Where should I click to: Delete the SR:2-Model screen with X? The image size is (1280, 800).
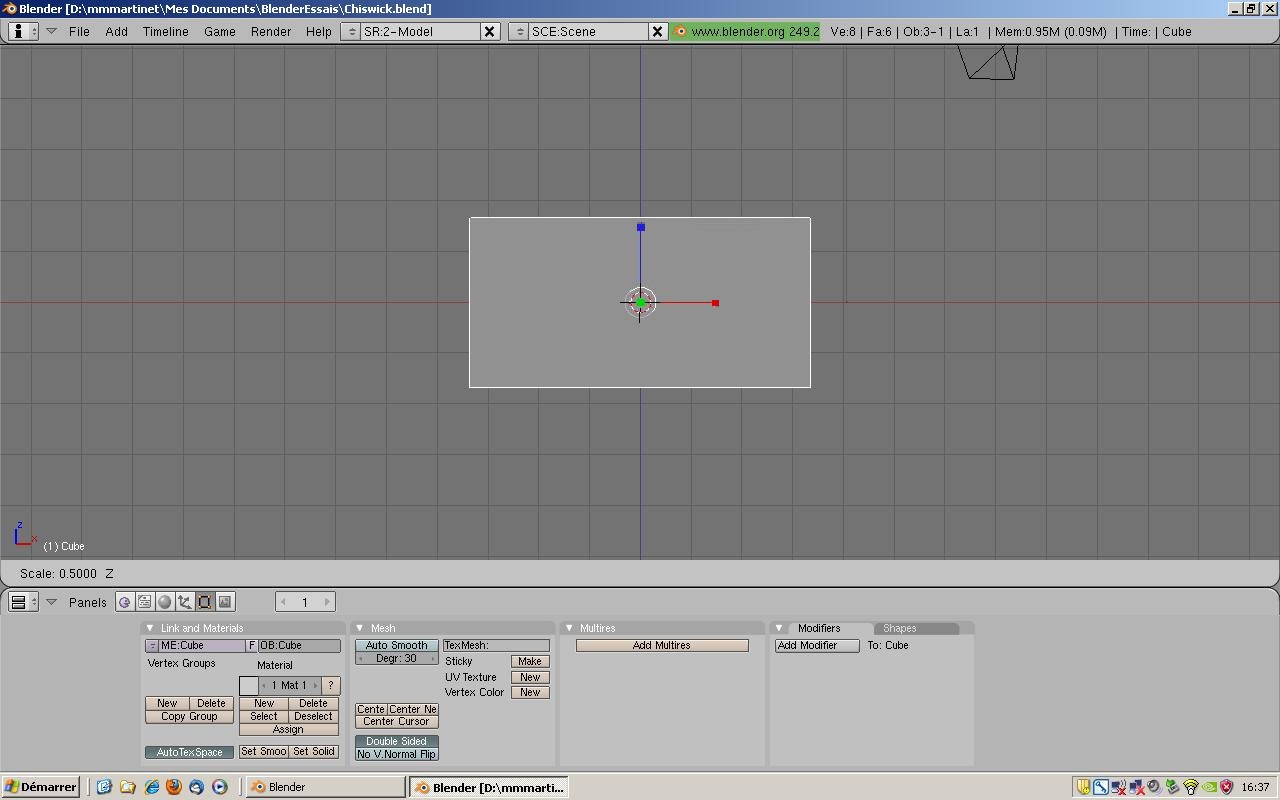click(x=490, y=31)
